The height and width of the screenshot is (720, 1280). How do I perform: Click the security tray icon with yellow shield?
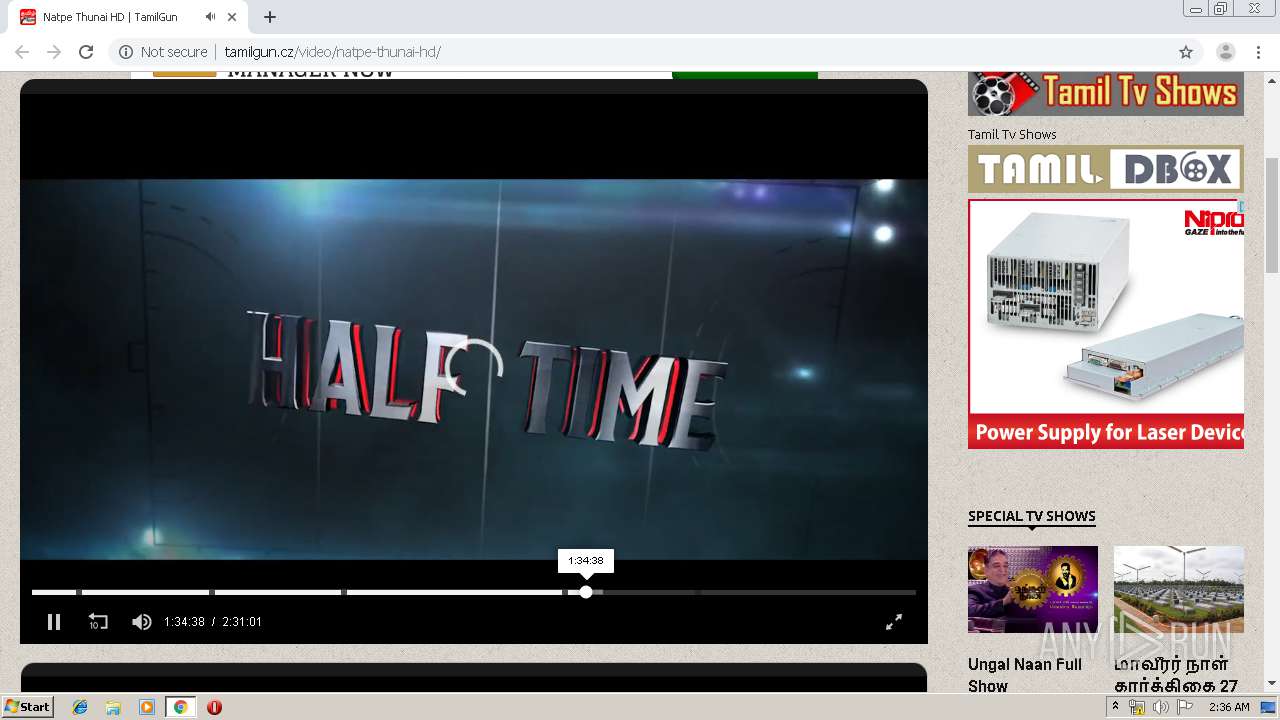click(1137, 707)
